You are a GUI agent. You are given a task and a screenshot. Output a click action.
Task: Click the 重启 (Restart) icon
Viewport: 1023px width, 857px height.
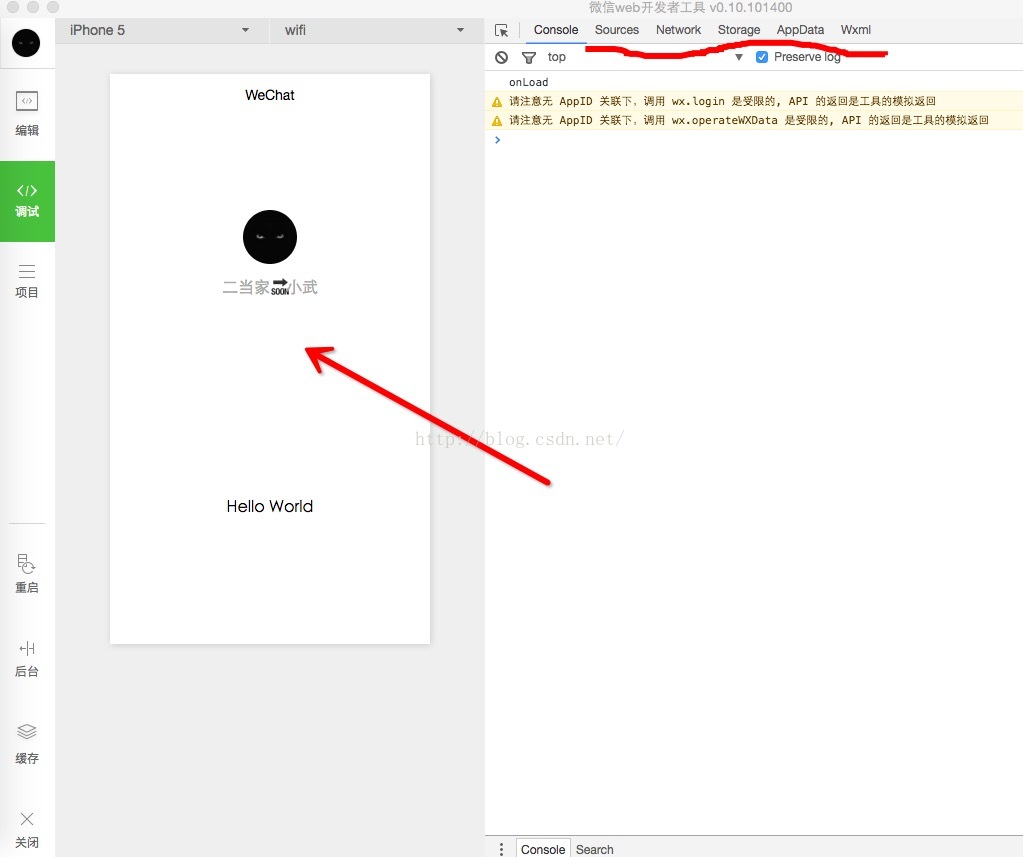(x=27, y=574)
